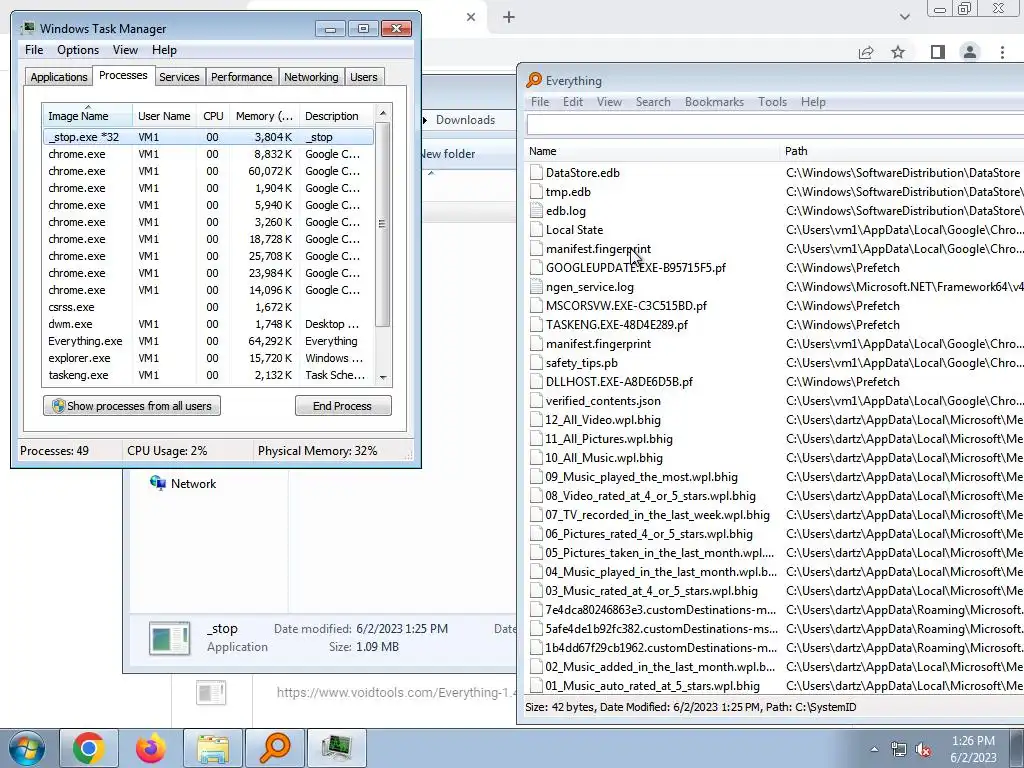
Task: Open the taskbar clock showing 1:26 PM
Action: coord(973,749)
